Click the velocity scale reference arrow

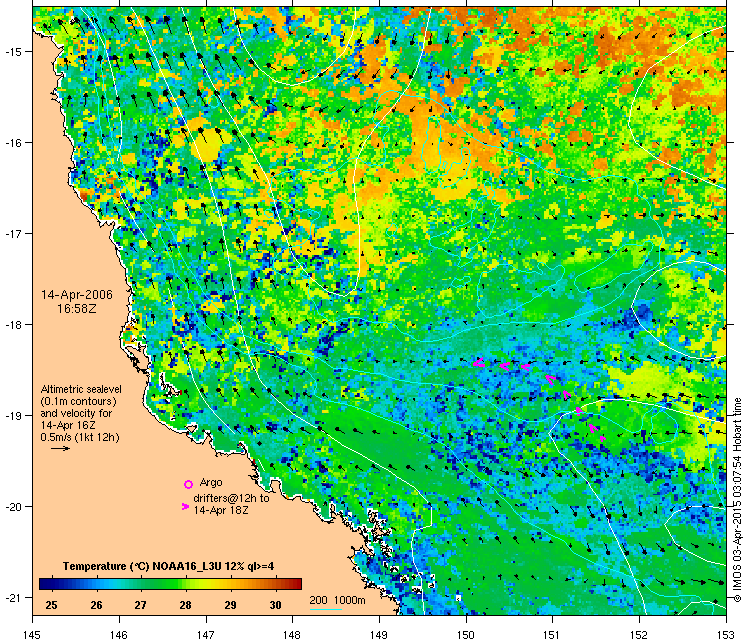[60, 449]
